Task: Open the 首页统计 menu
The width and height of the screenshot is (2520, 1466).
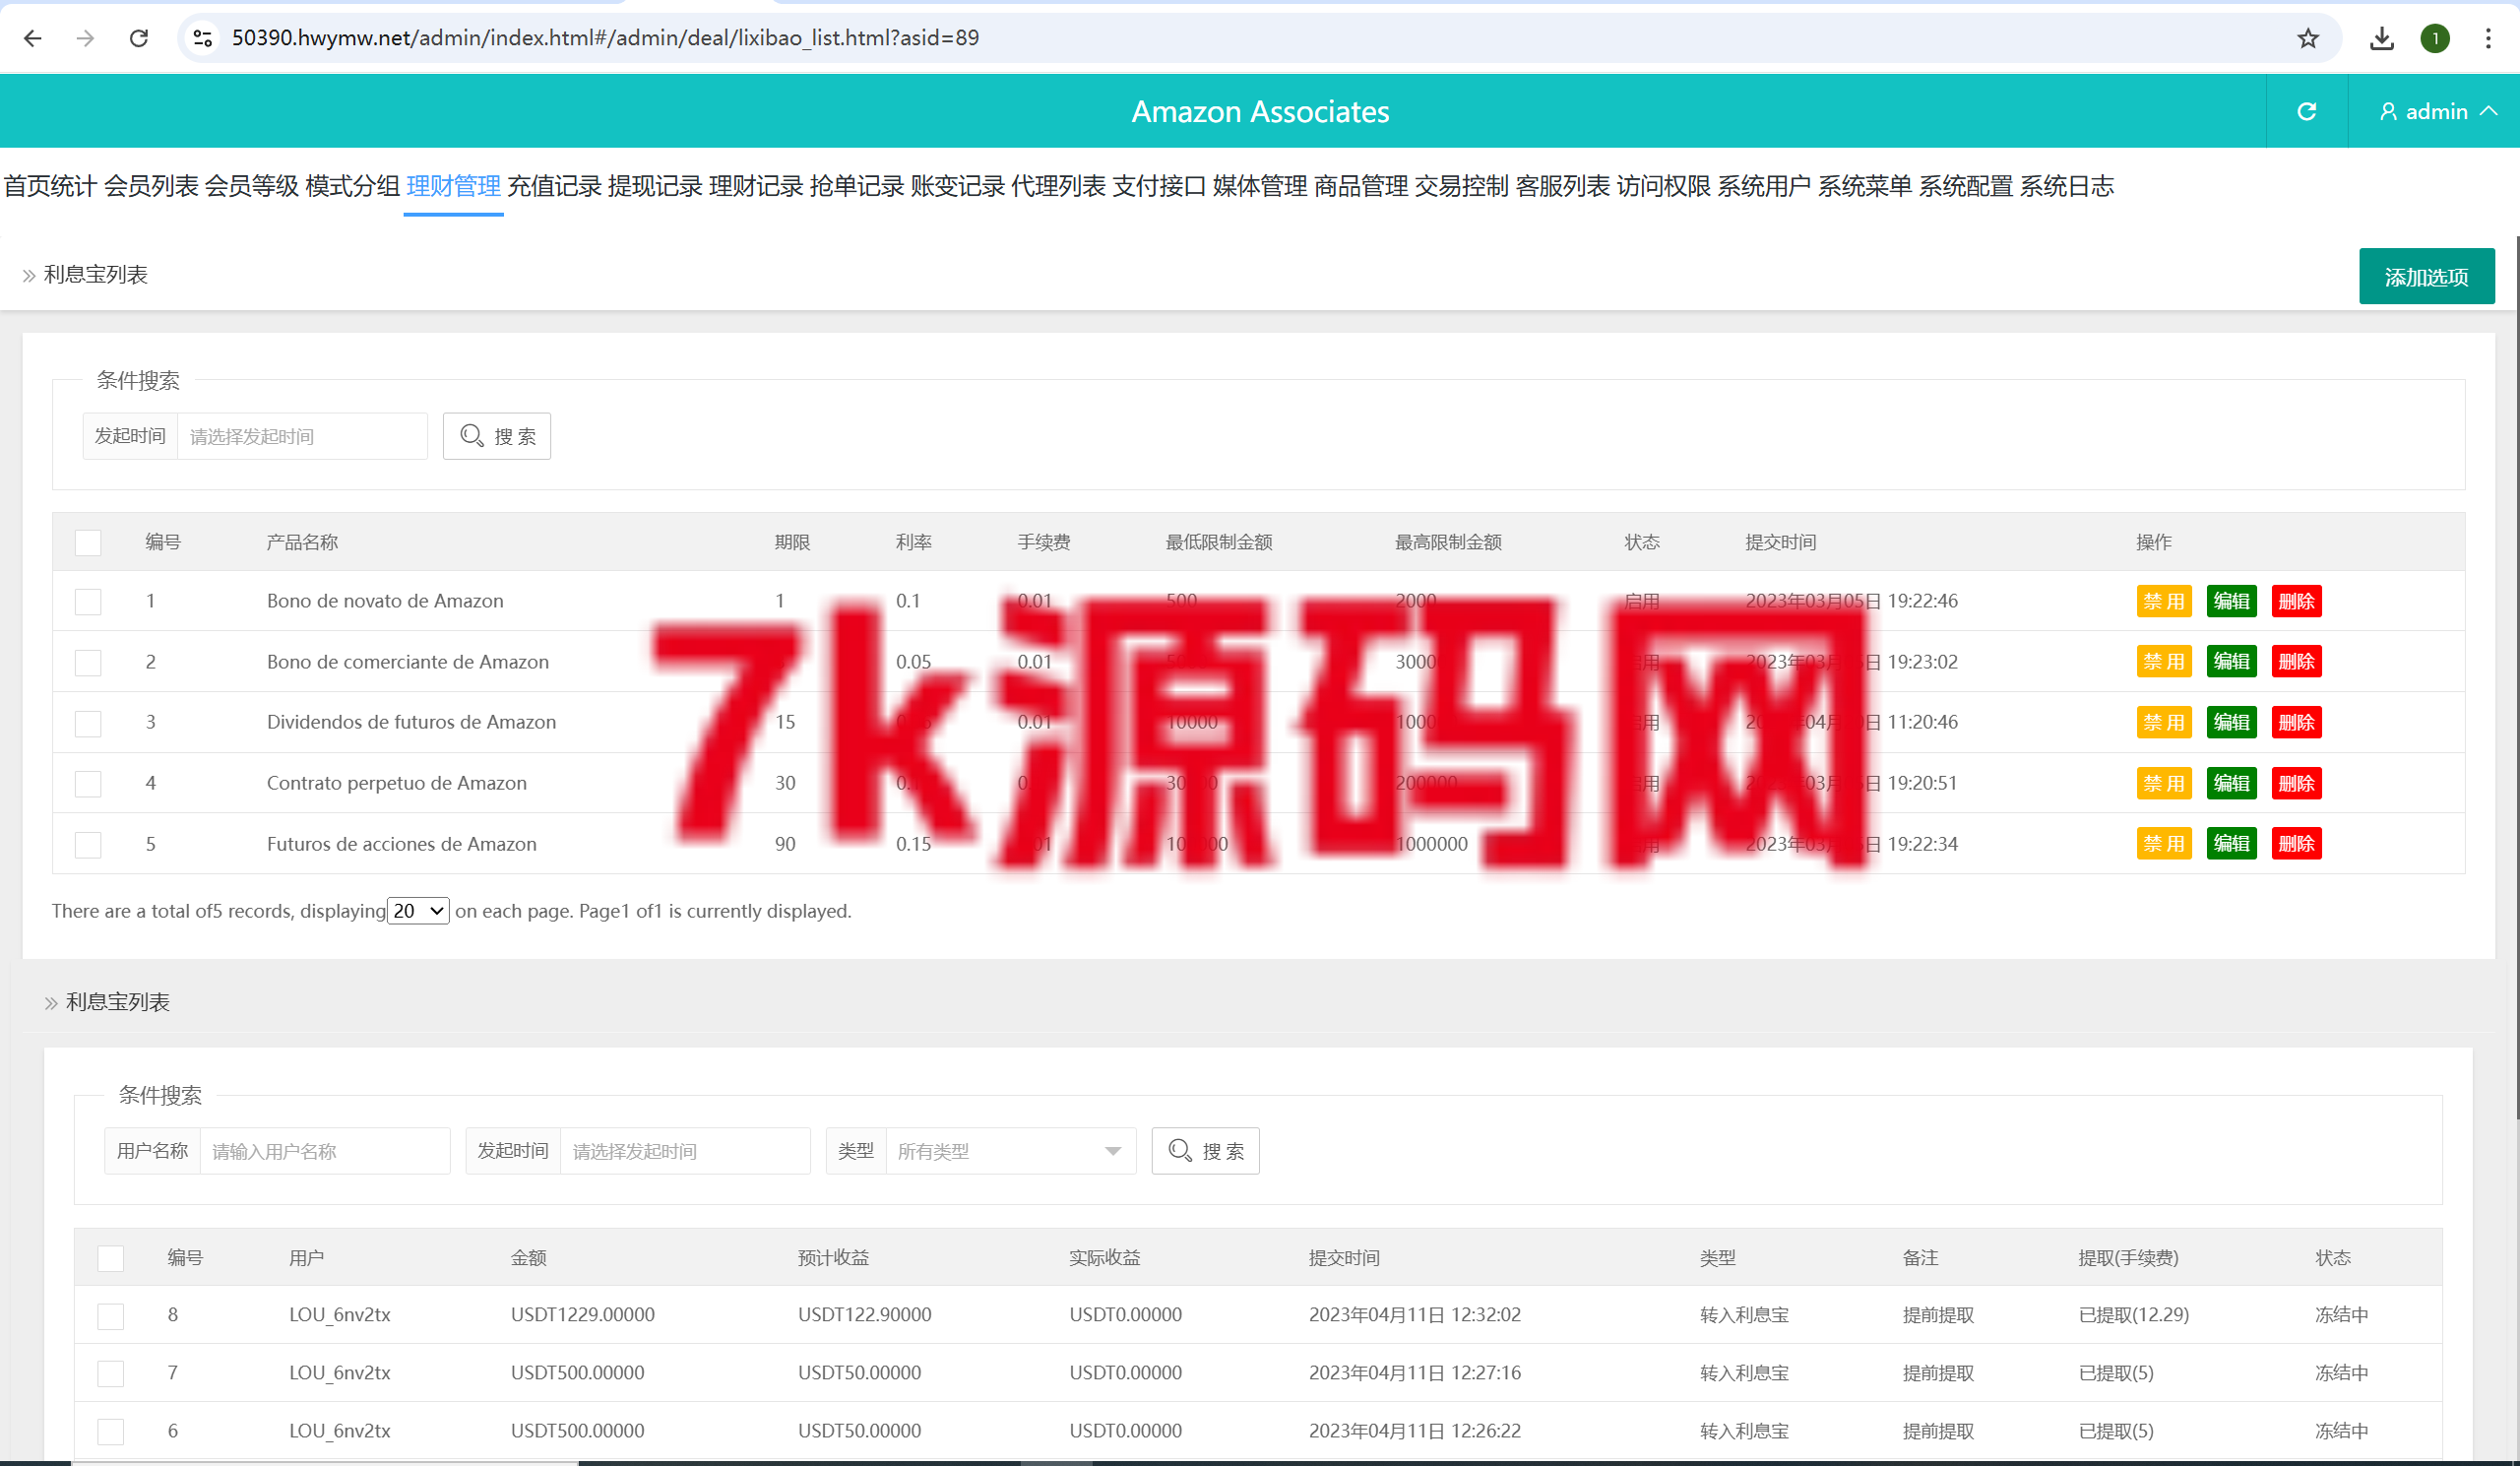Action: (x=50, y=186)
